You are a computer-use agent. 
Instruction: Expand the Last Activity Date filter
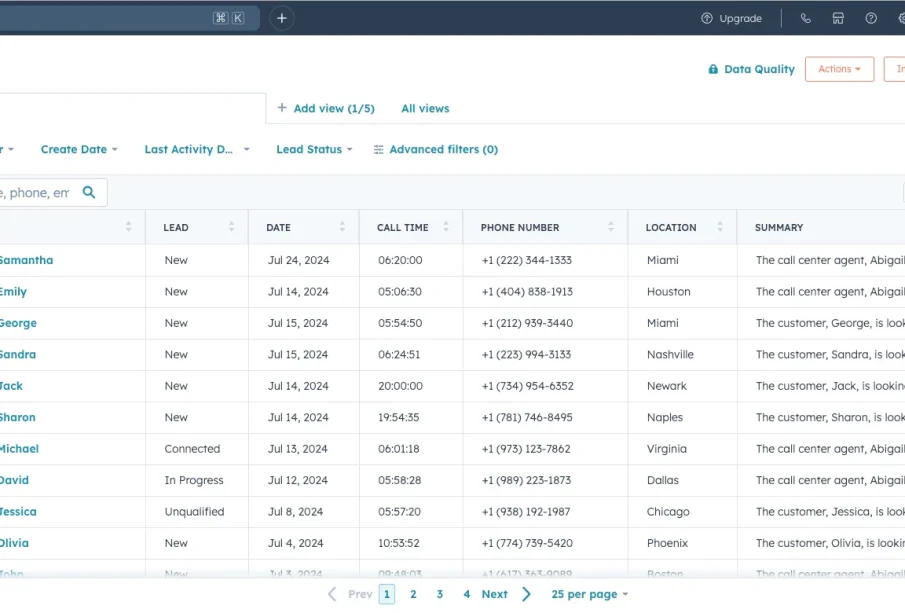coord(197,149)
